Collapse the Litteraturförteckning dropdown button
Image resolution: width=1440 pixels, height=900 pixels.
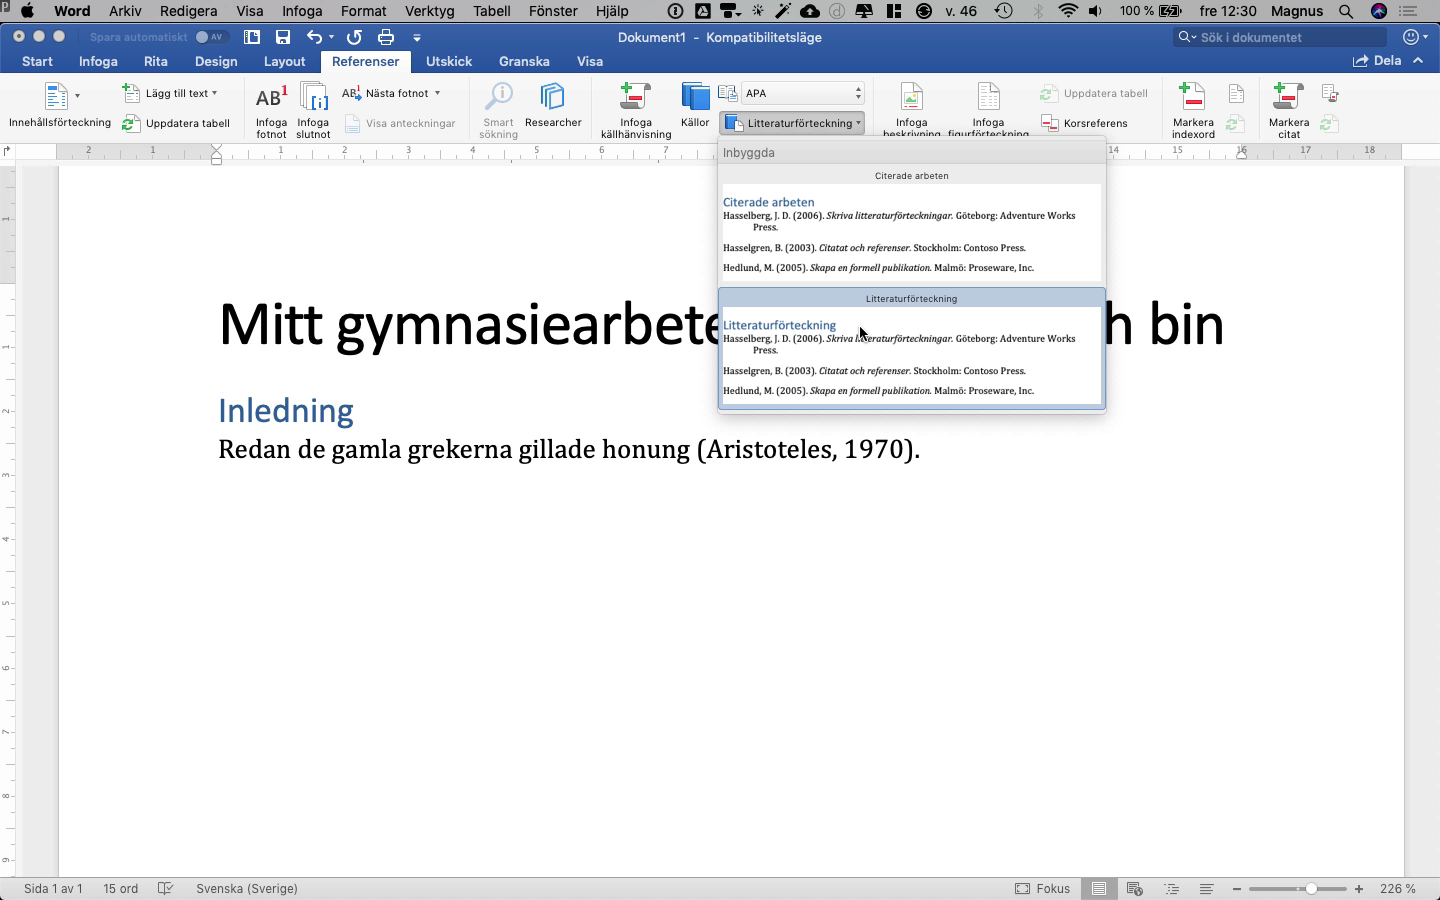[791, 123]
